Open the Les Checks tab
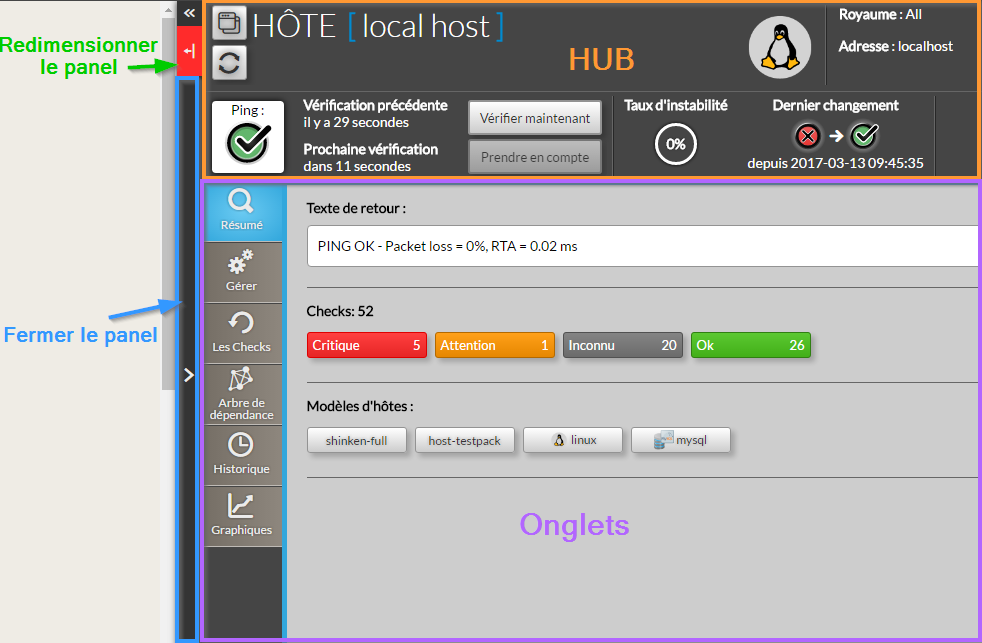This screenshot has width=982, height=643. coord(241,333)
